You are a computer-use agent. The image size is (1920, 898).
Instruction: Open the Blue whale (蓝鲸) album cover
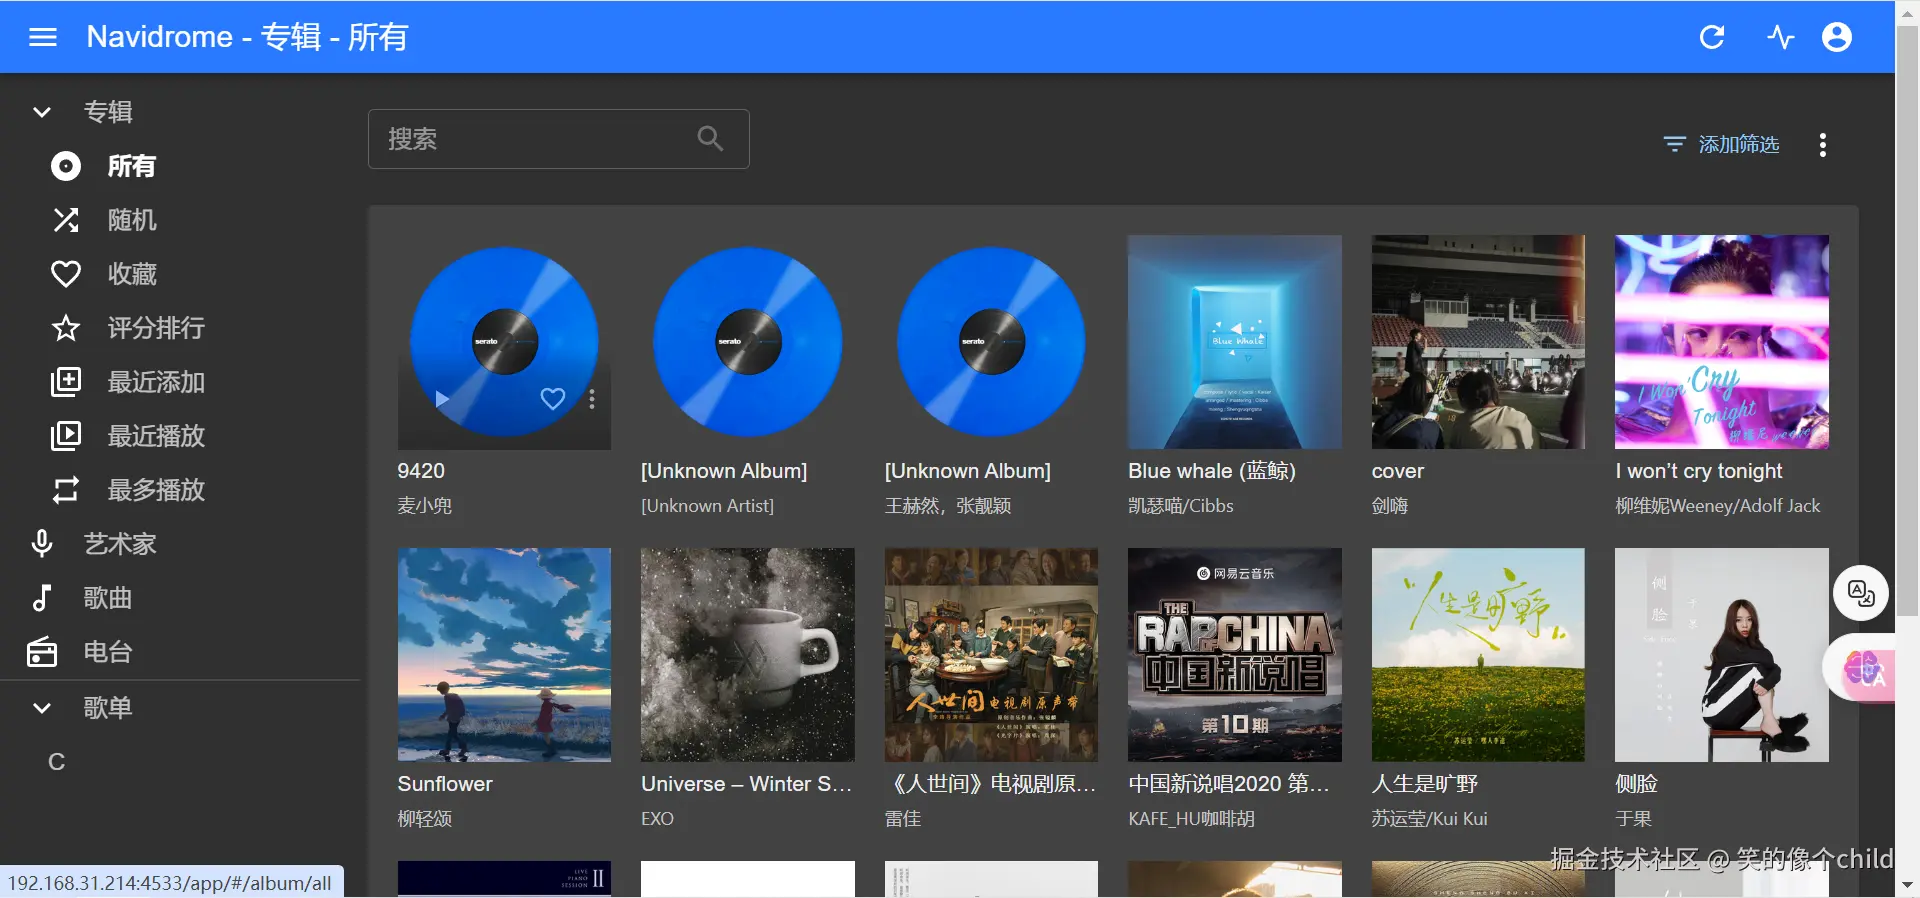pos(1235,342)
